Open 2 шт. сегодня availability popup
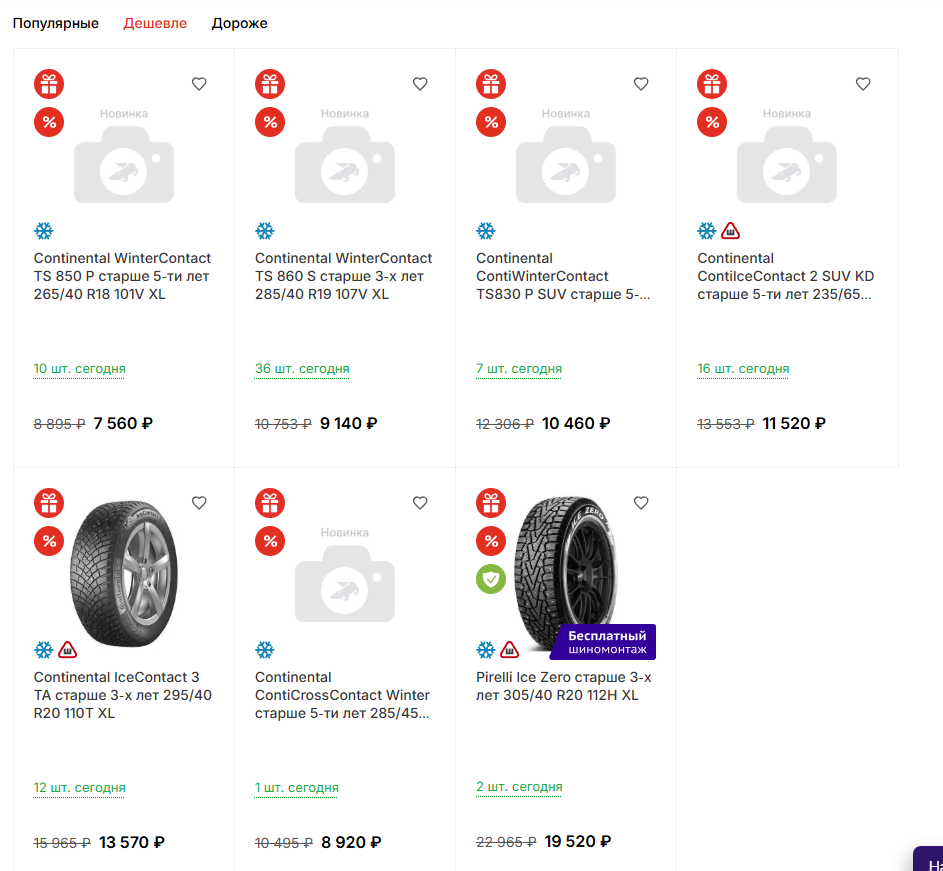943x871 pixels. [519, 787]
